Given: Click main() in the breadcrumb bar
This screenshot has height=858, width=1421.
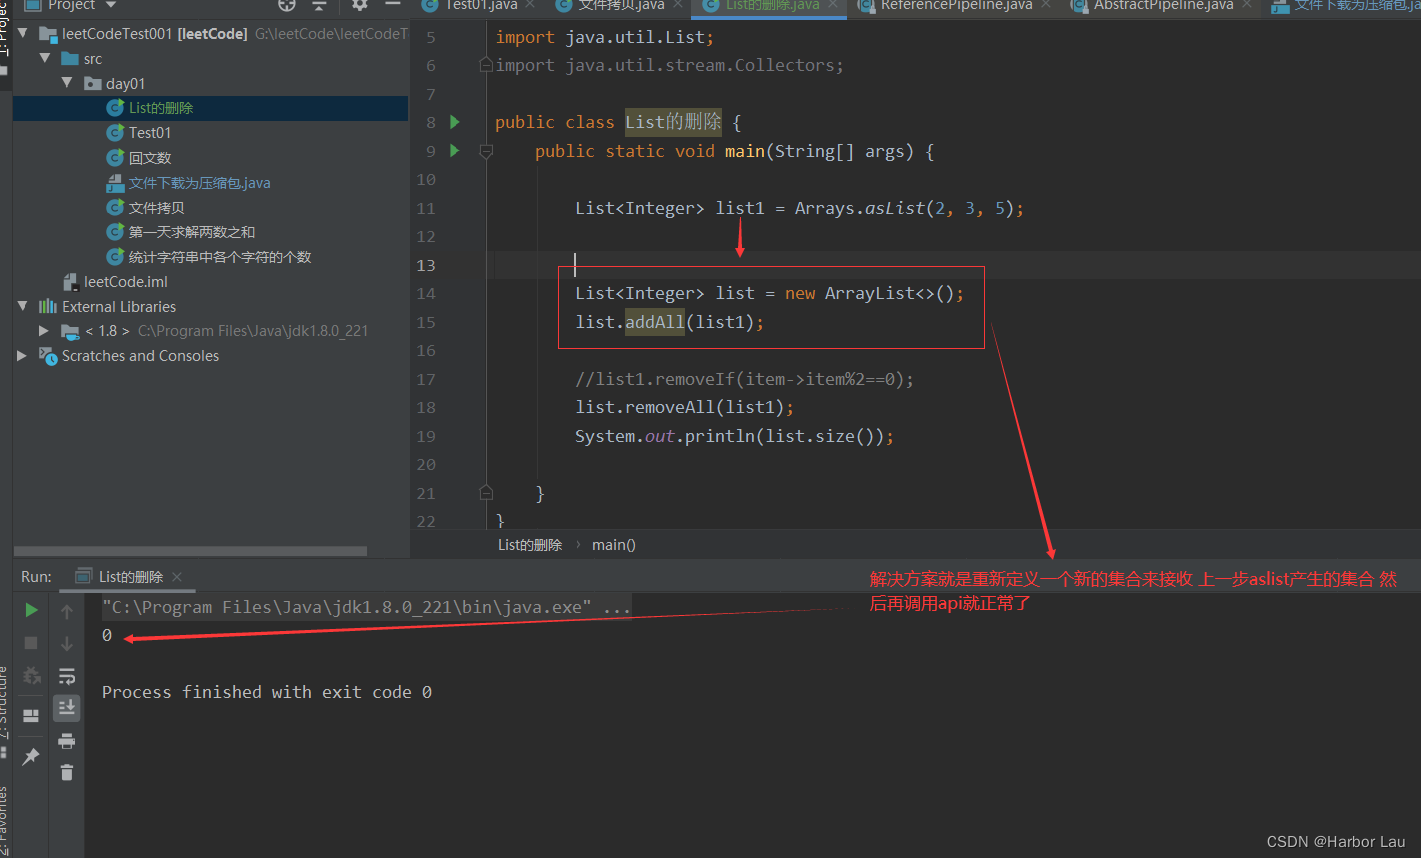Looking at the screenshot, I should coord(614,545).
